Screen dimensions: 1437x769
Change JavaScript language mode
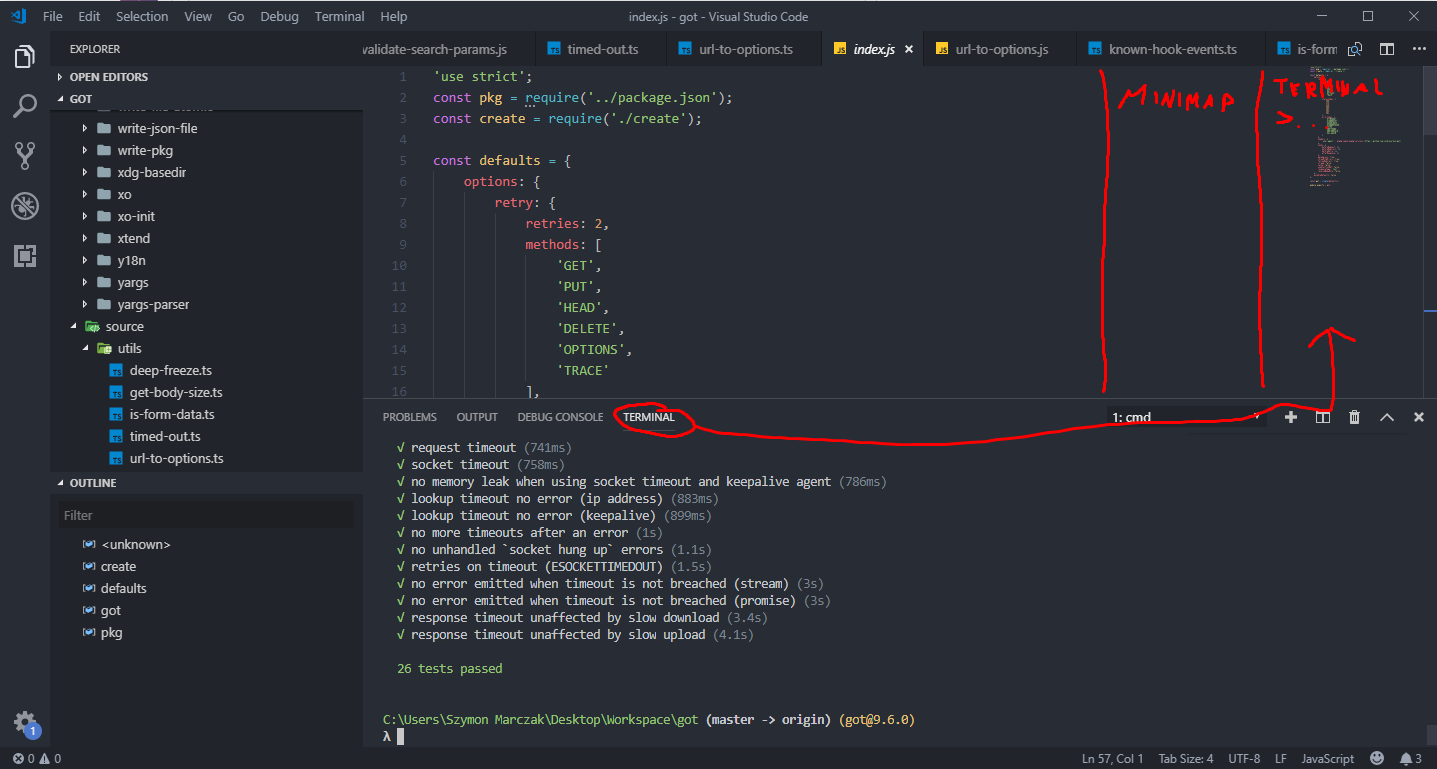(1328, 758)
